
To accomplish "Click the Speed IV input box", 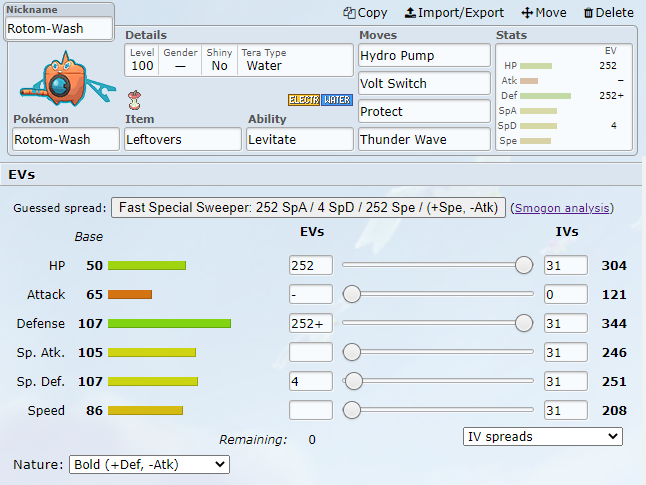I will (566, 410).
